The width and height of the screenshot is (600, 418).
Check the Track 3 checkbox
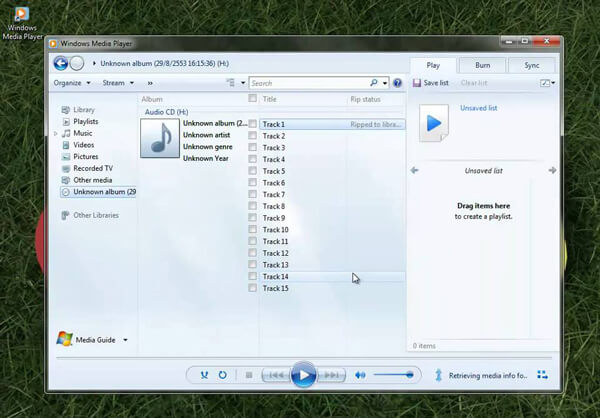[x=253, y=147]
